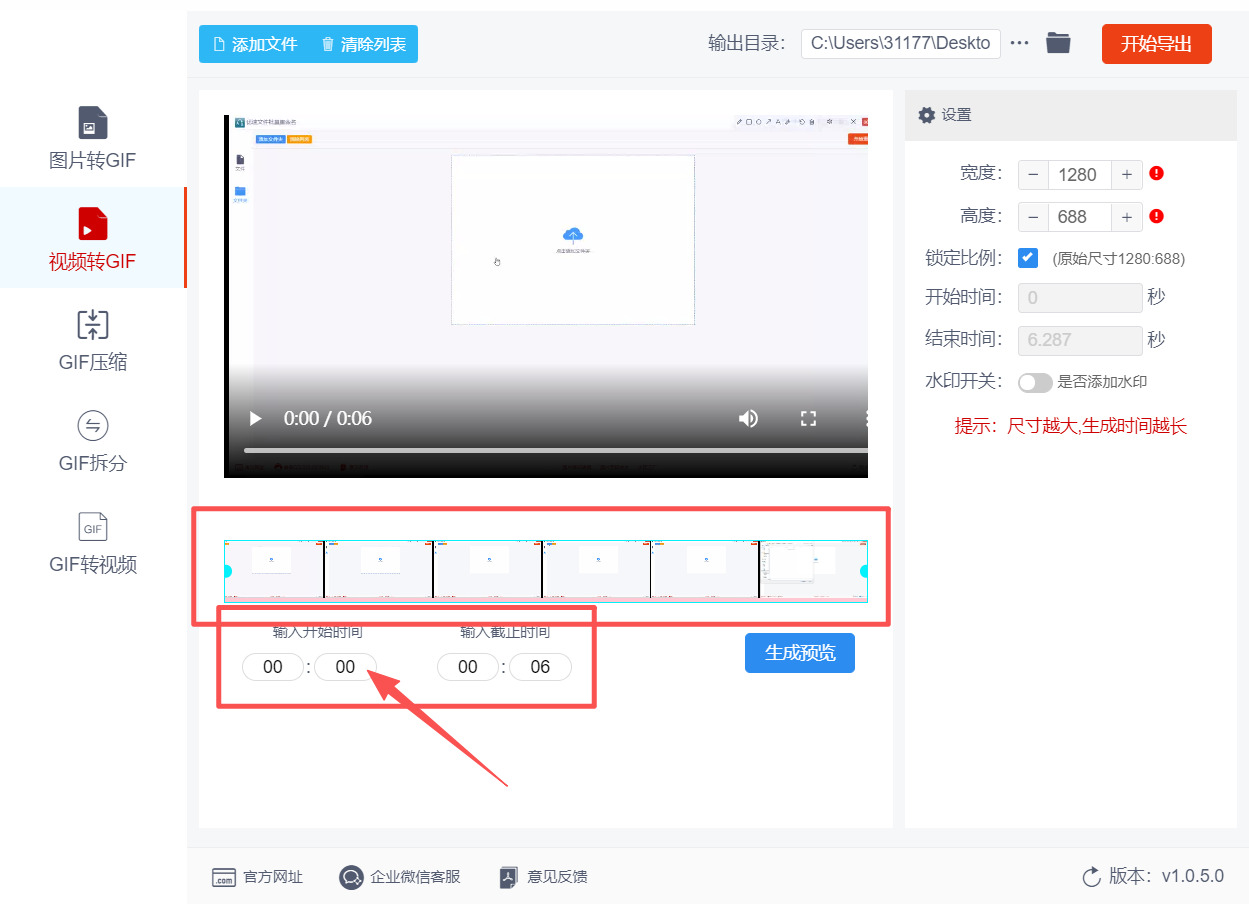
Task: Click the red warning icon beside 宽度
Action: point(1157,173)
